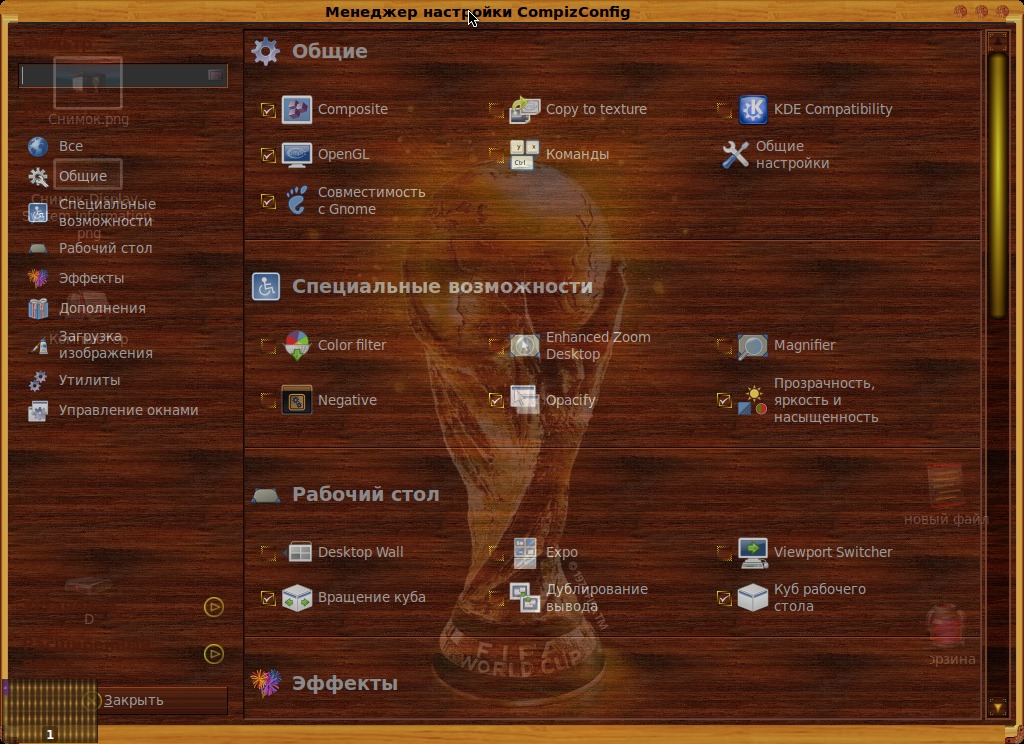Open the OpenGL plugin icon
The height and width of the screenshot is (744, 1024).
(296, 155)
